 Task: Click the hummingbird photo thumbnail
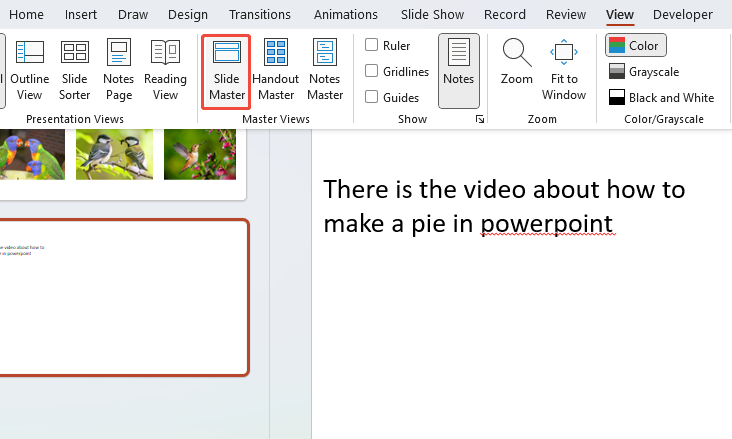(200, 155)
